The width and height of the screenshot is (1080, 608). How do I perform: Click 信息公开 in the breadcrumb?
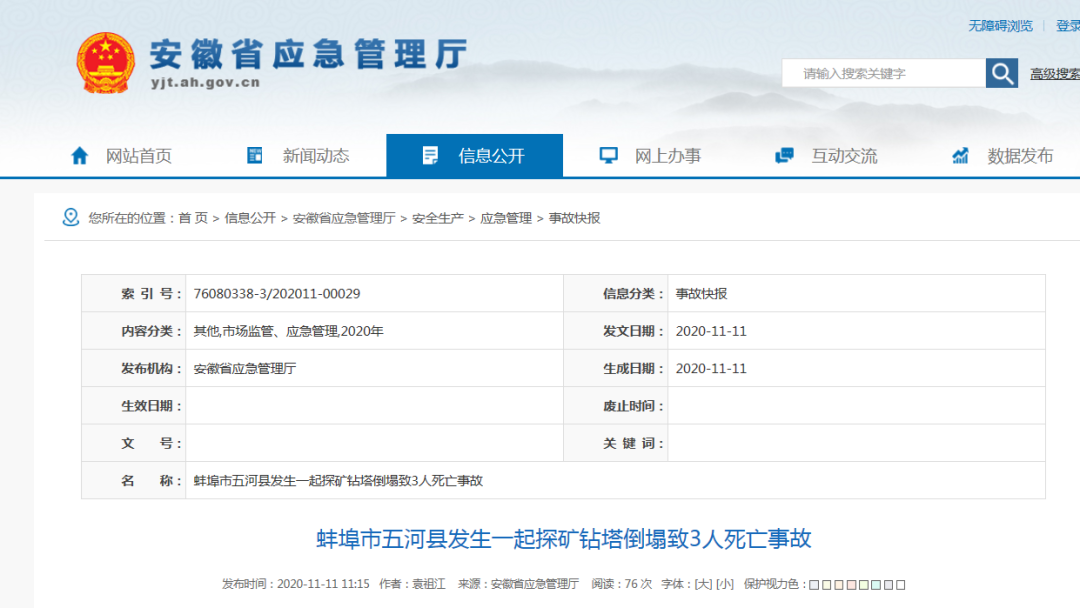pyautogui.click(x=250, y=218)
